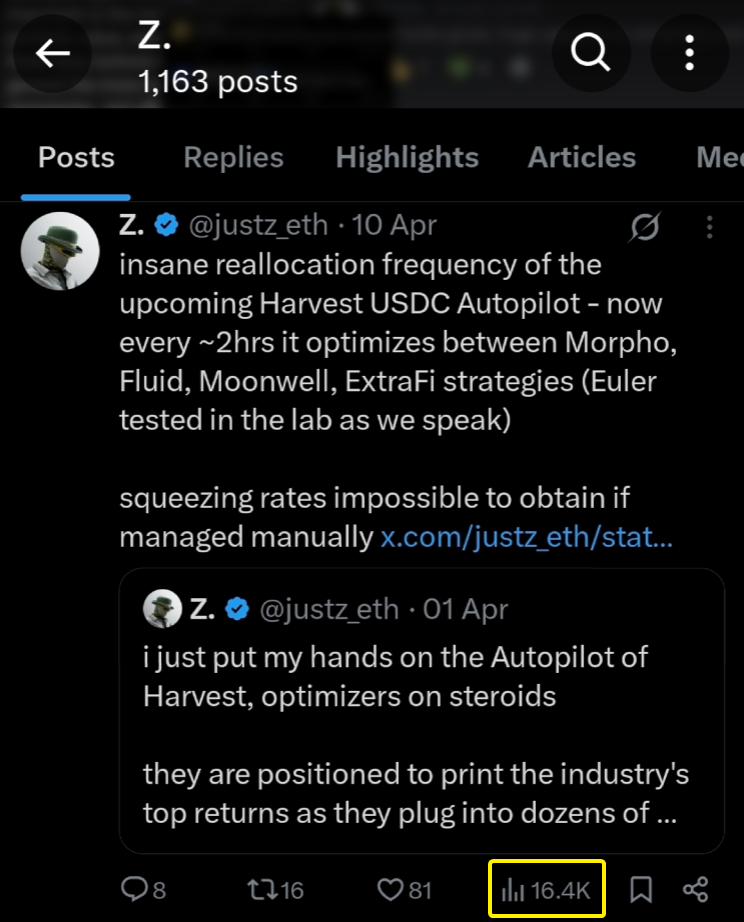Open the x.com/justz_eth/stat... link

(x=527, y=537)
